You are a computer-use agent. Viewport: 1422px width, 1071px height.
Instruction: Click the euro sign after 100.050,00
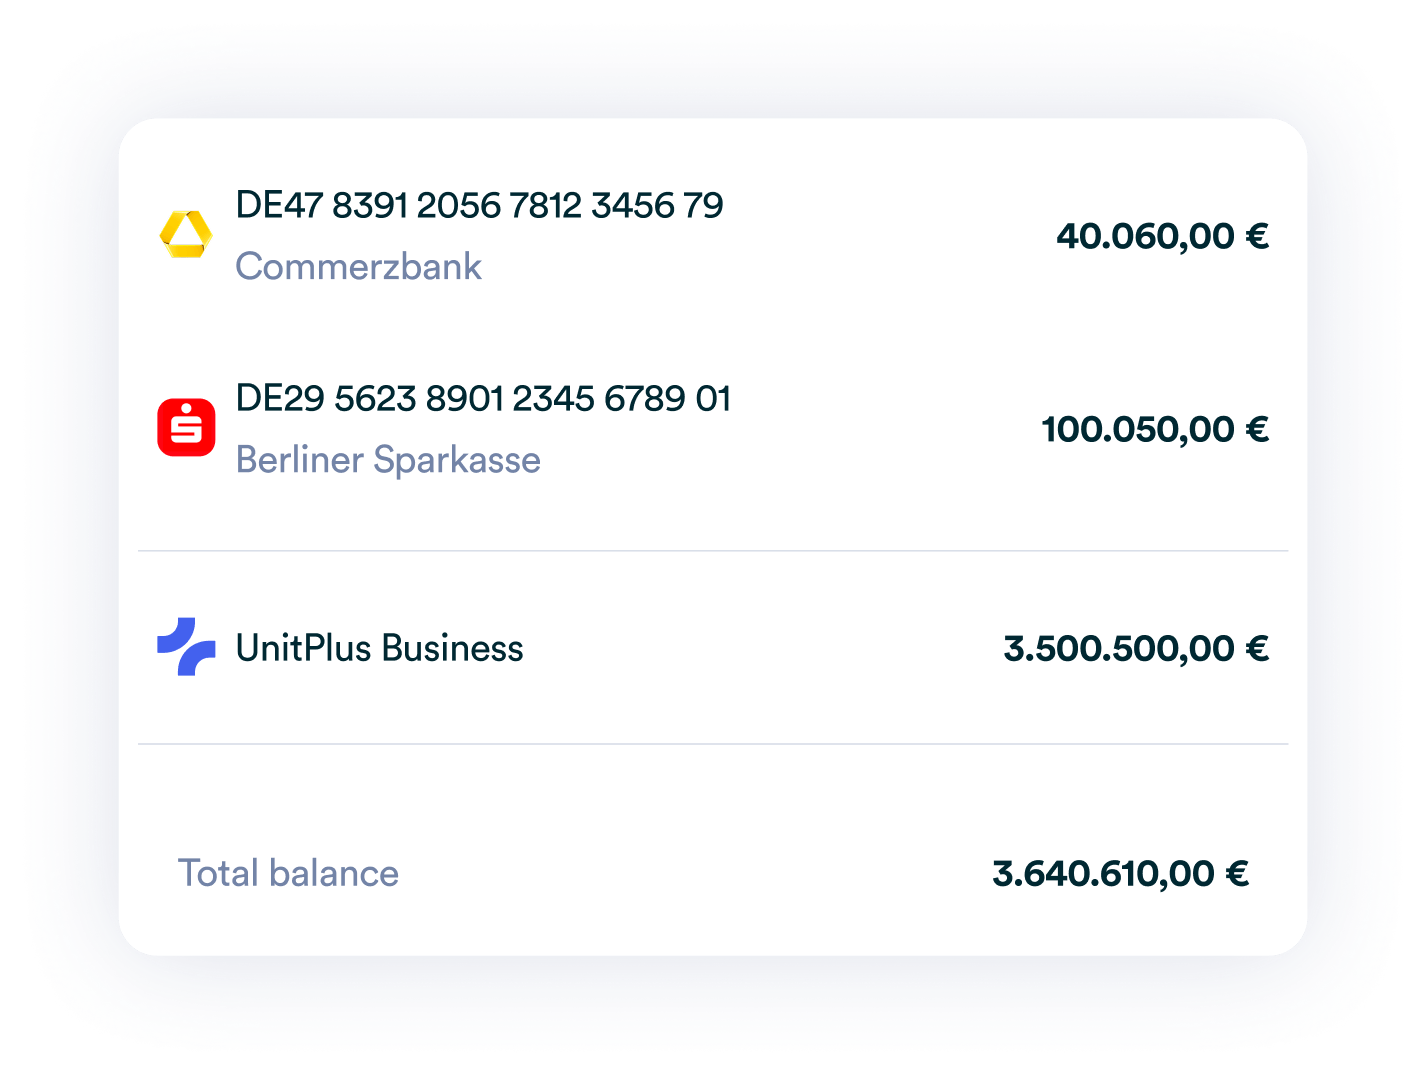(x=1257, y=429)
